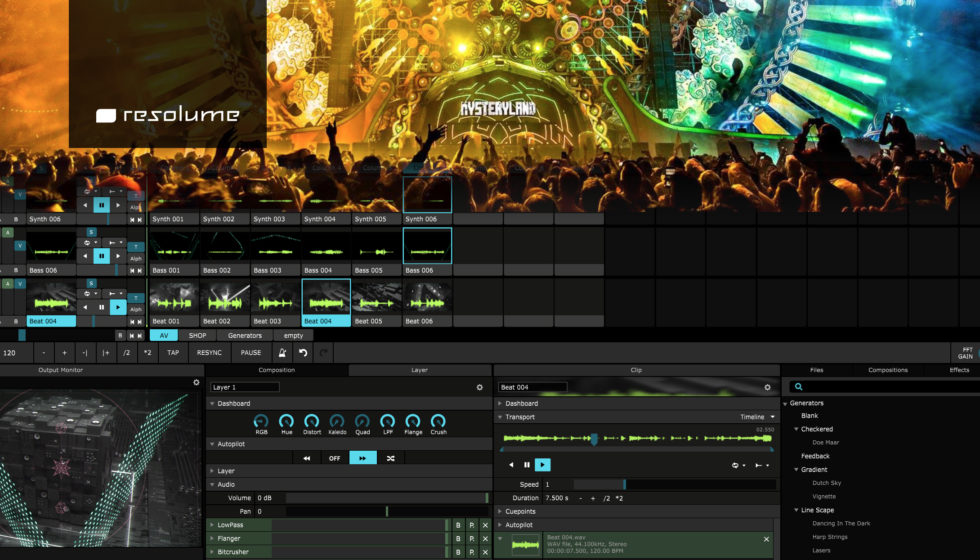
Task: Click the greyed redo arrow icon
Action: (x=323, y=352)
